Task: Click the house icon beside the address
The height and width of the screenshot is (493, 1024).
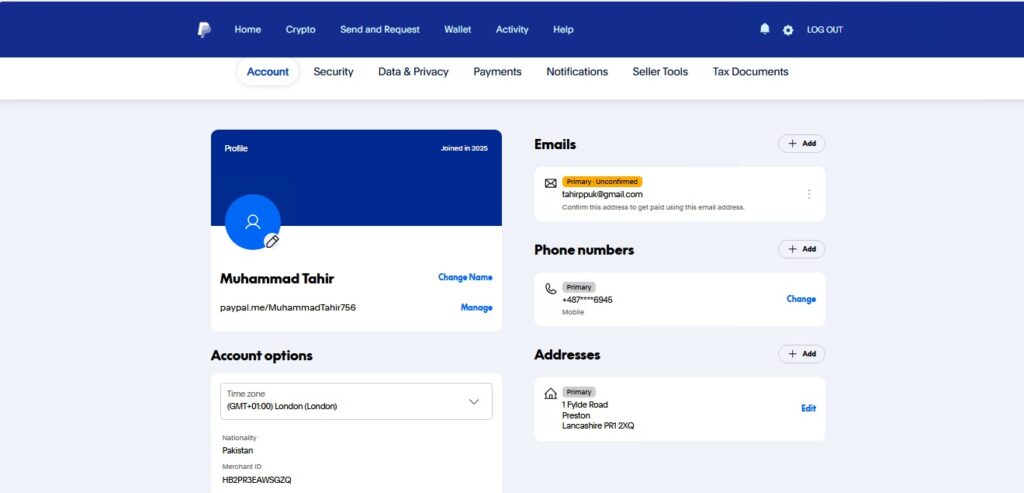Action: 550,393
